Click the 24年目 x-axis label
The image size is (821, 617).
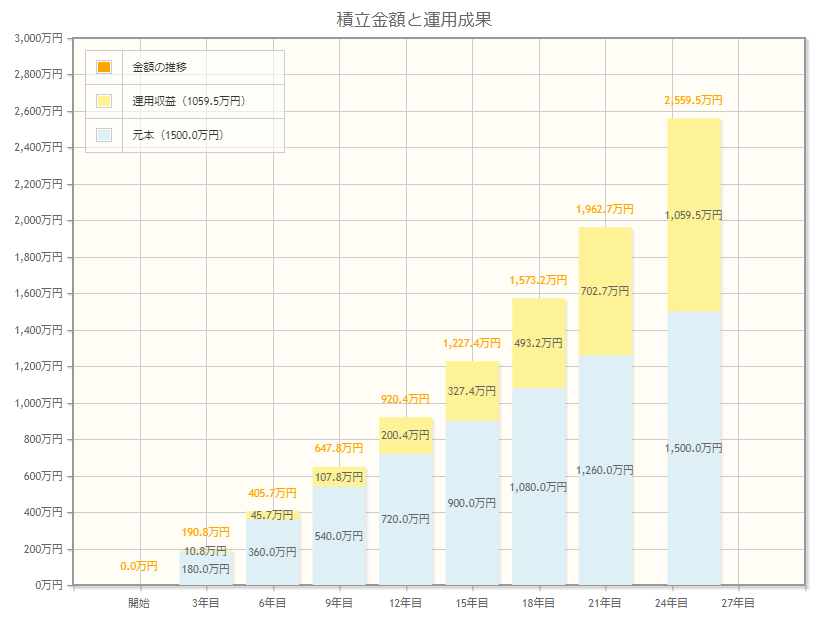pos(671,603)
